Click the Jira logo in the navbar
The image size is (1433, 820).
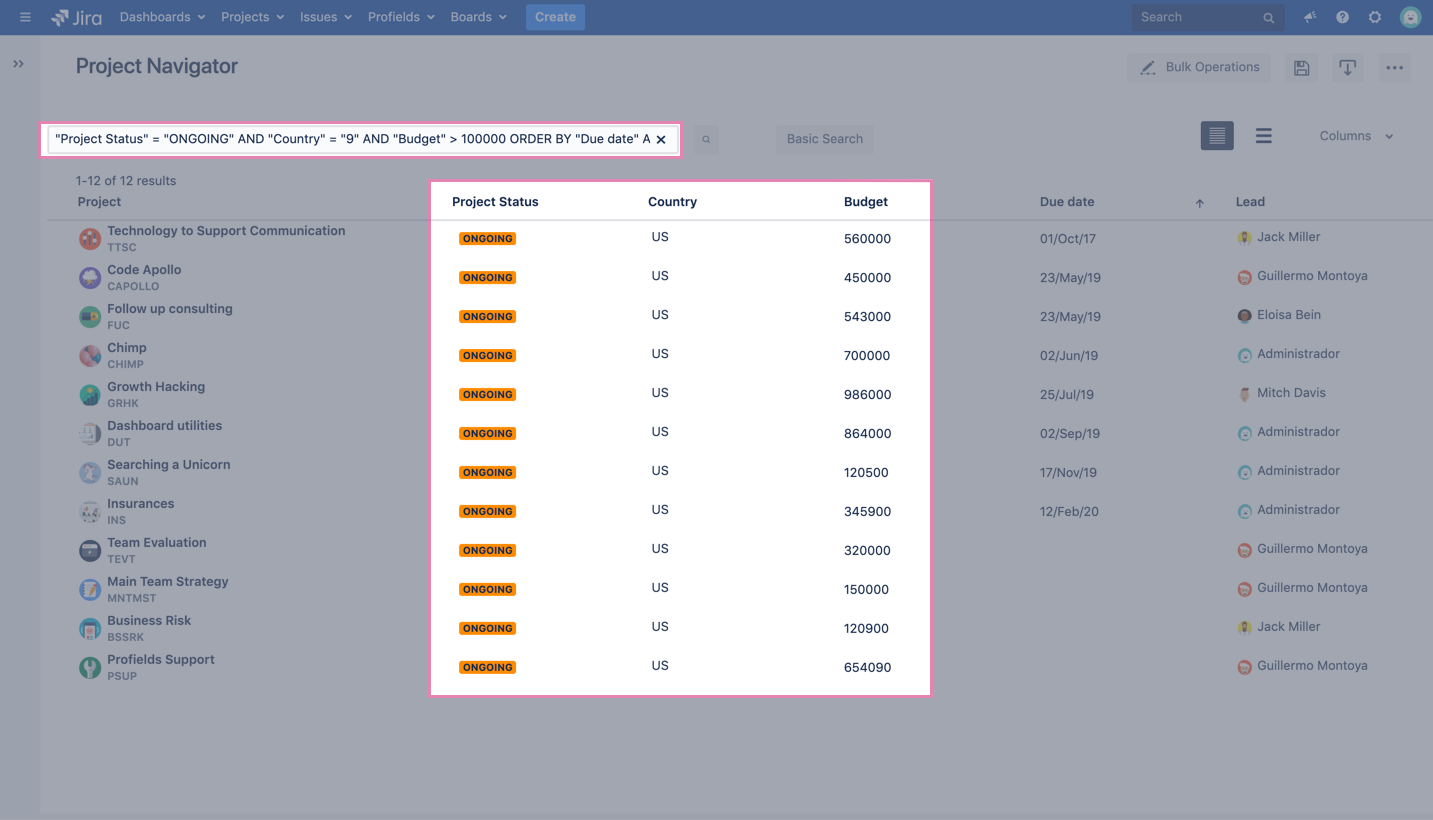[76, 17]
